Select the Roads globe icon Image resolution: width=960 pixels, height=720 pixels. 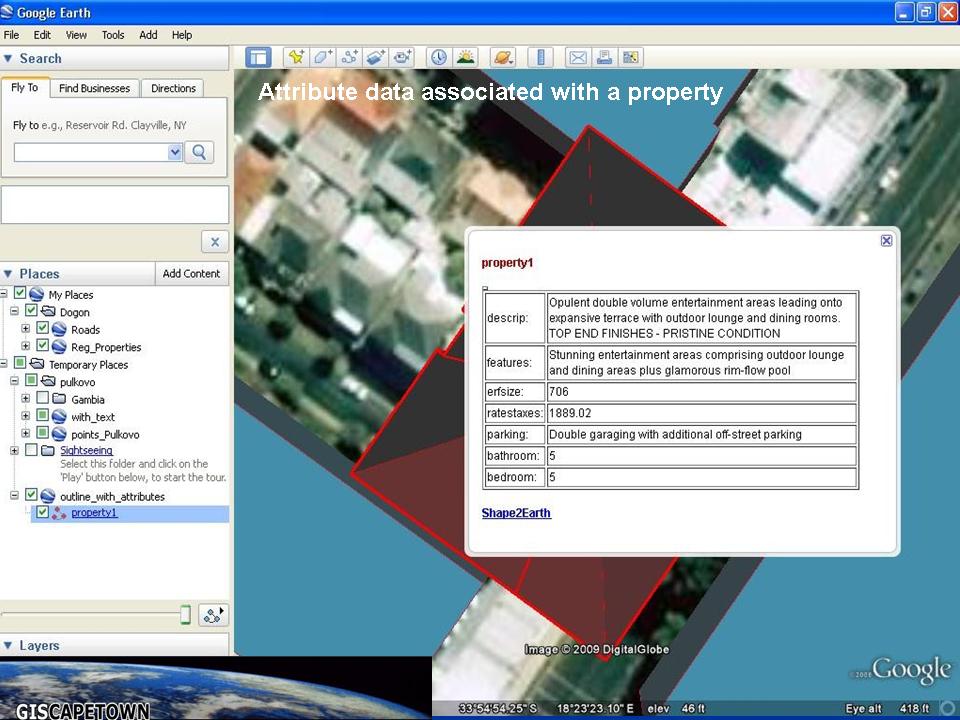coord(59,329)
